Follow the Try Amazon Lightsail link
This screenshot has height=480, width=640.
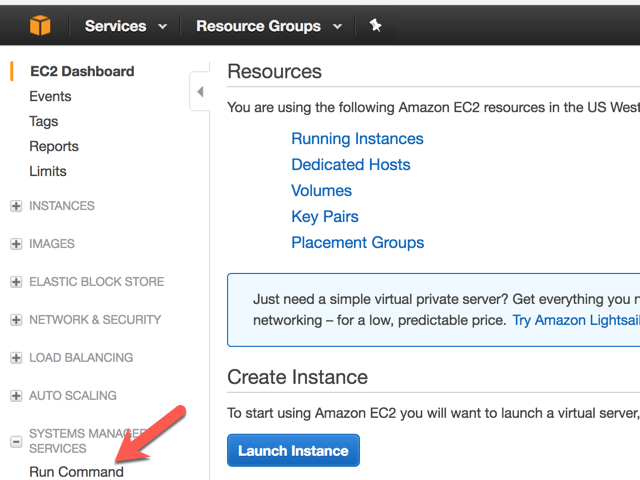tap(575, 320)
